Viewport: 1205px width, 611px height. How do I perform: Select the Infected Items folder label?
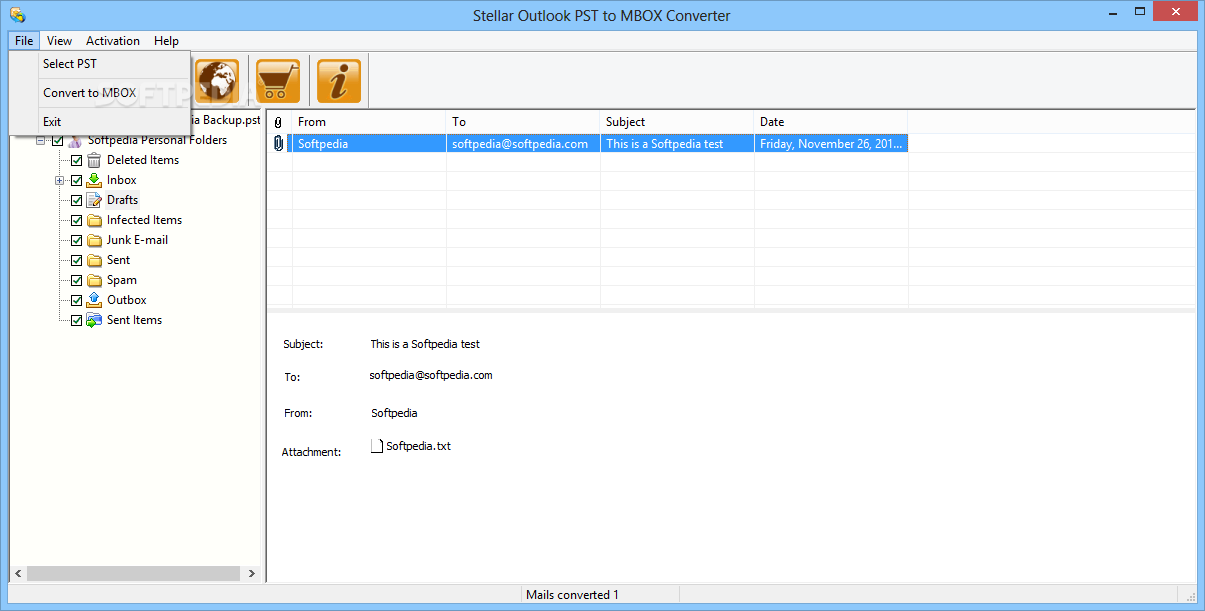pyautogui.click(x=145, y=220)
